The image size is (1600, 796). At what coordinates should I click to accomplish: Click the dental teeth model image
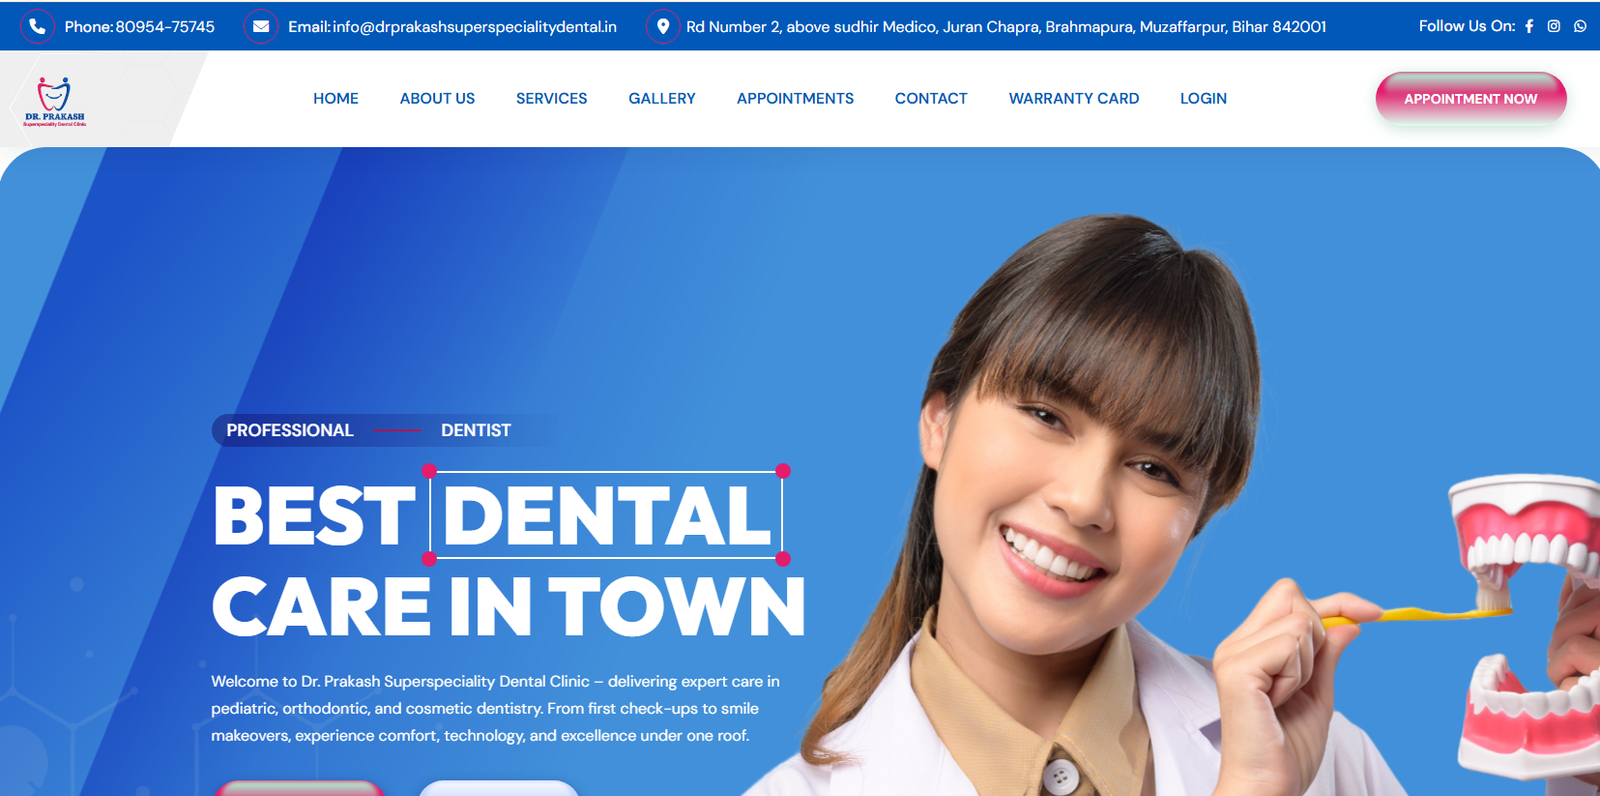(1525, 625)
